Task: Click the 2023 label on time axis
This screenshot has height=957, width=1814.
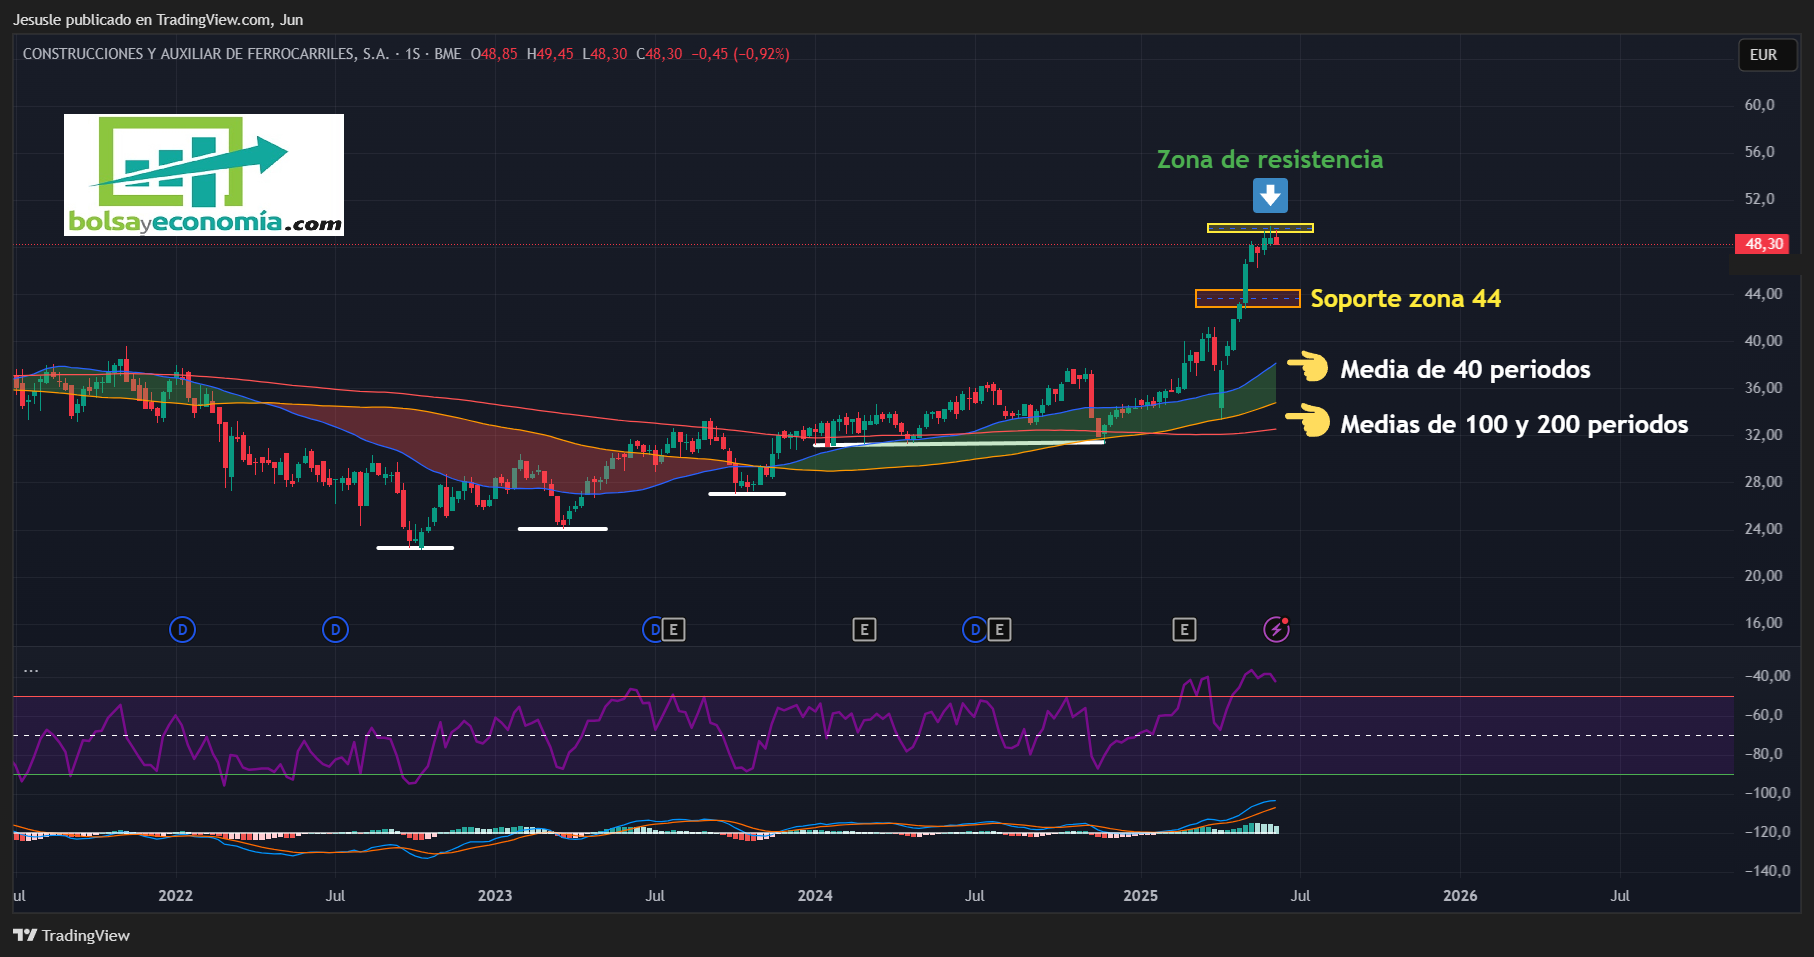Action: click(495, 895)
